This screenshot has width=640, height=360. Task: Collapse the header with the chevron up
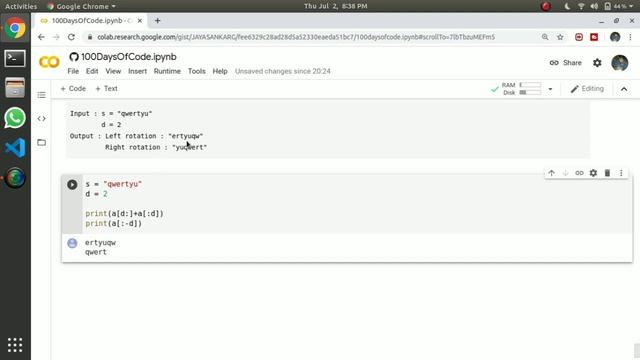click(x=624, y=89)
